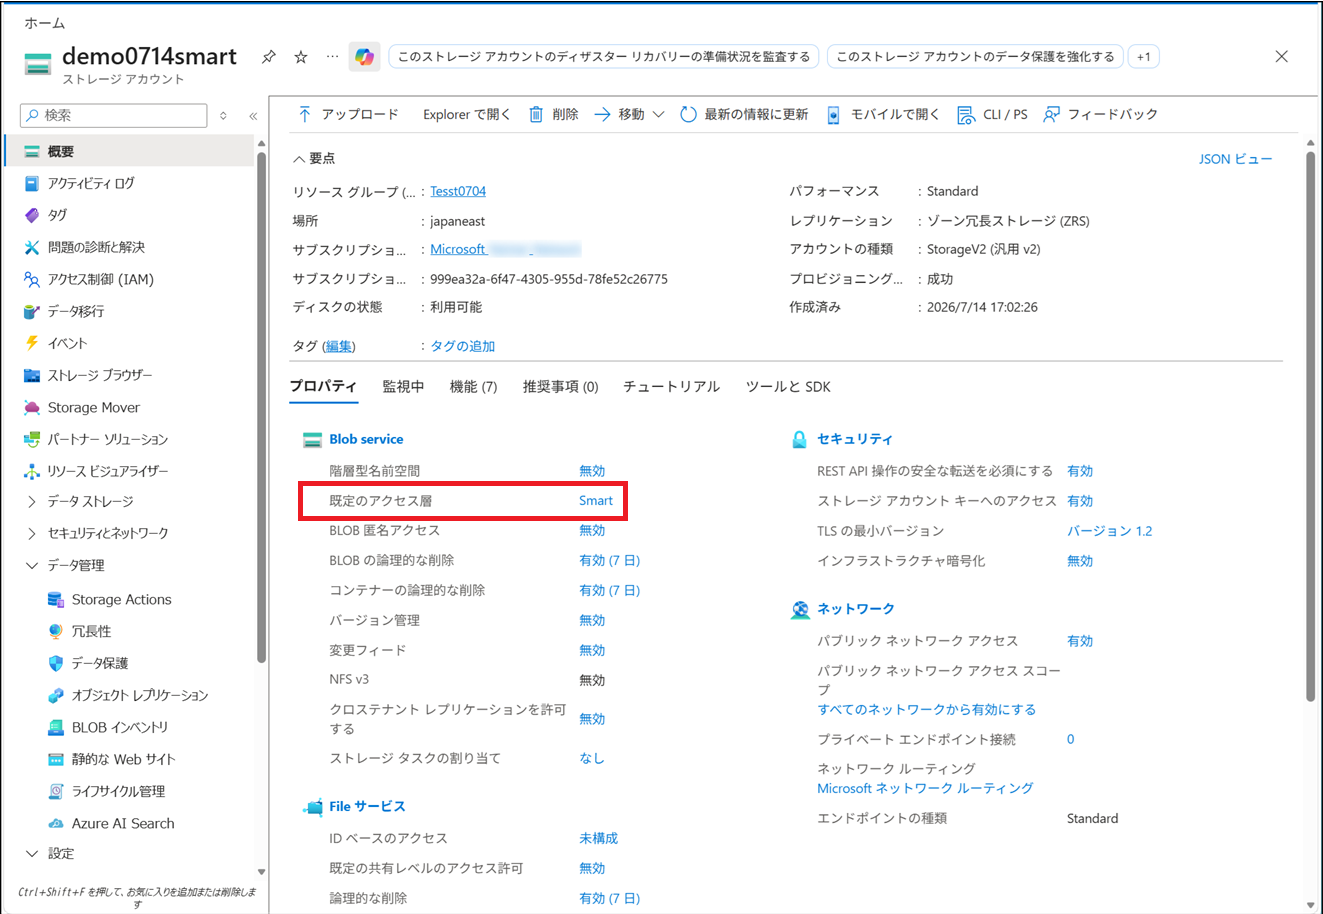Select 概要 in the sidebar

point(130,151)
